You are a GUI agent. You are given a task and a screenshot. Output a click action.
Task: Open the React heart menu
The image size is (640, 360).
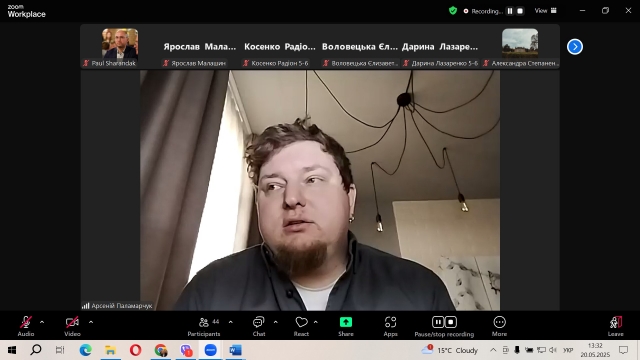301,326
